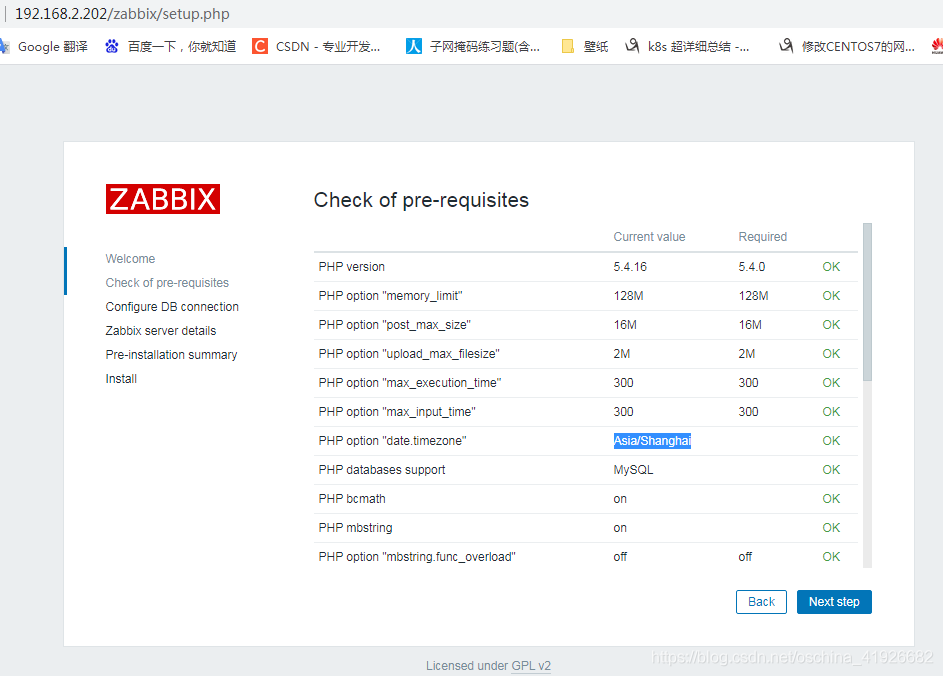Select Pre-installation summary step
Image resolution: width=943 pixels, height=676 pixels.
tap(171, 355)
